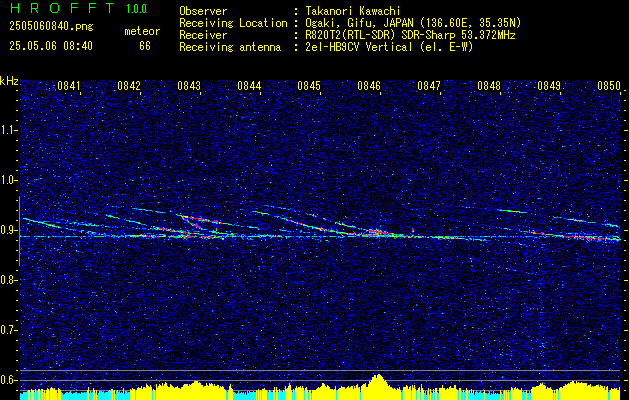Click the kHz axis unit label
Screen dimensions: 629x400
(x=9, y=82)
